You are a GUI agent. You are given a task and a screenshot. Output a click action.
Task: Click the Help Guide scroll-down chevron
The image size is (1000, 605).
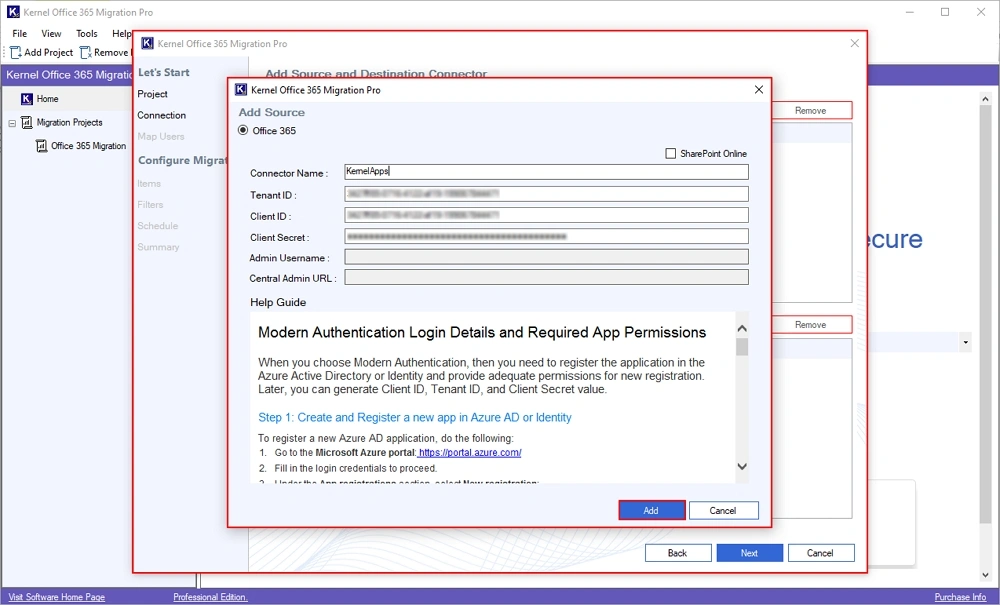[742, 466]
